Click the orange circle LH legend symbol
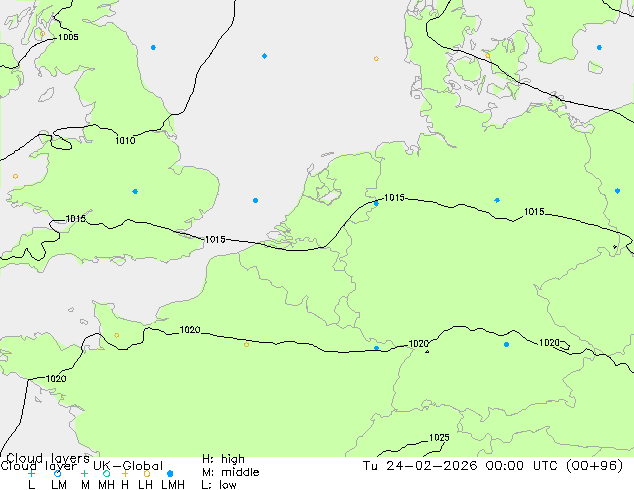Viewport: 634px width, 490px height. (147, 473)
